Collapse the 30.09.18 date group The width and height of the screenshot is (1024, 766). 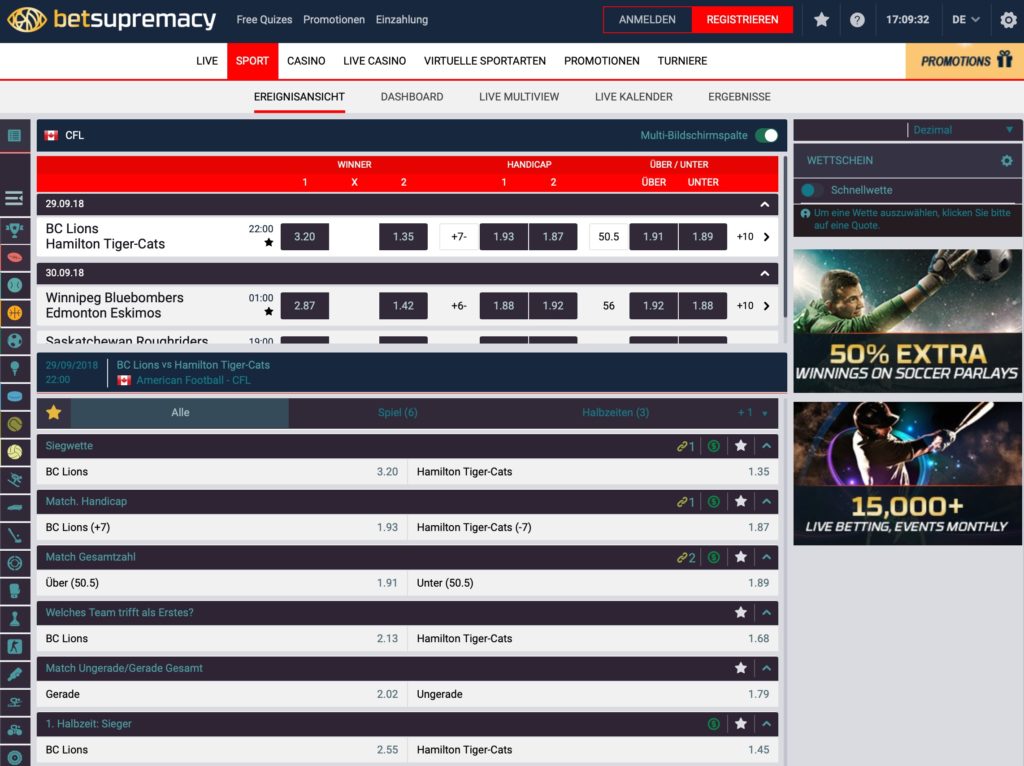765,274
